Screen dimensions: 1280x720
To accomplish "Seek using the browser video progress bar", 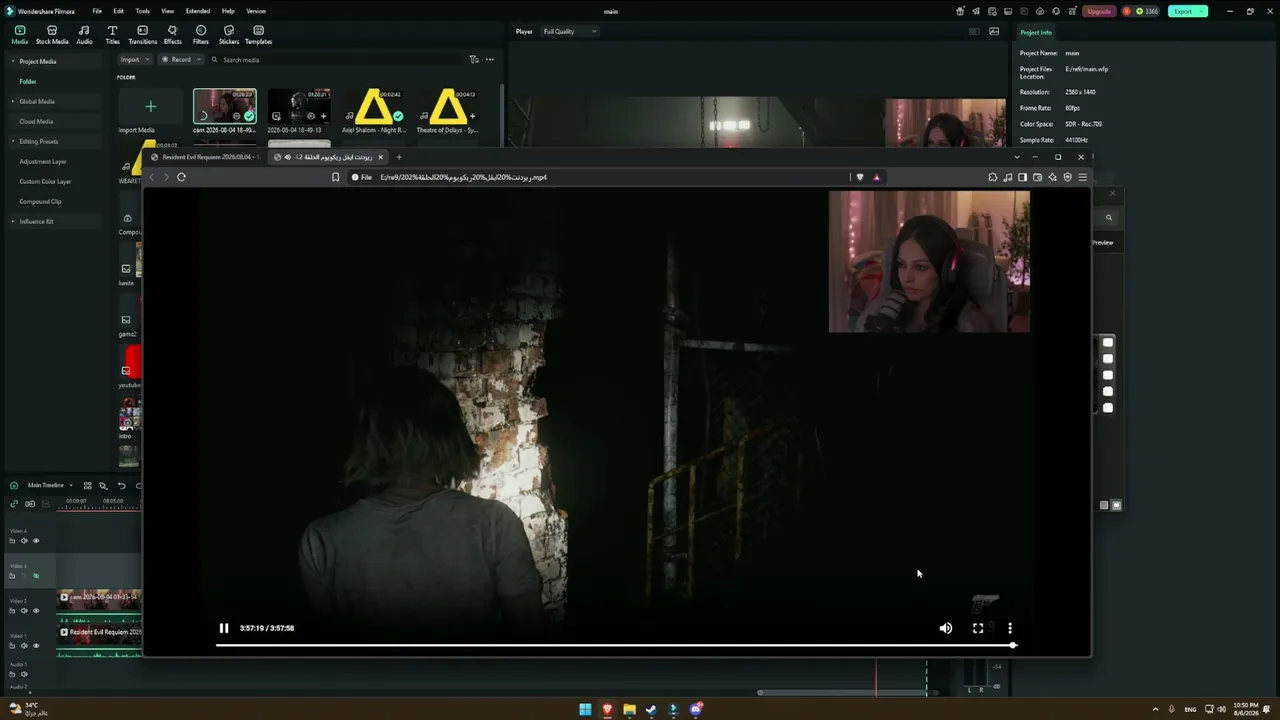I will pos(616,645).
